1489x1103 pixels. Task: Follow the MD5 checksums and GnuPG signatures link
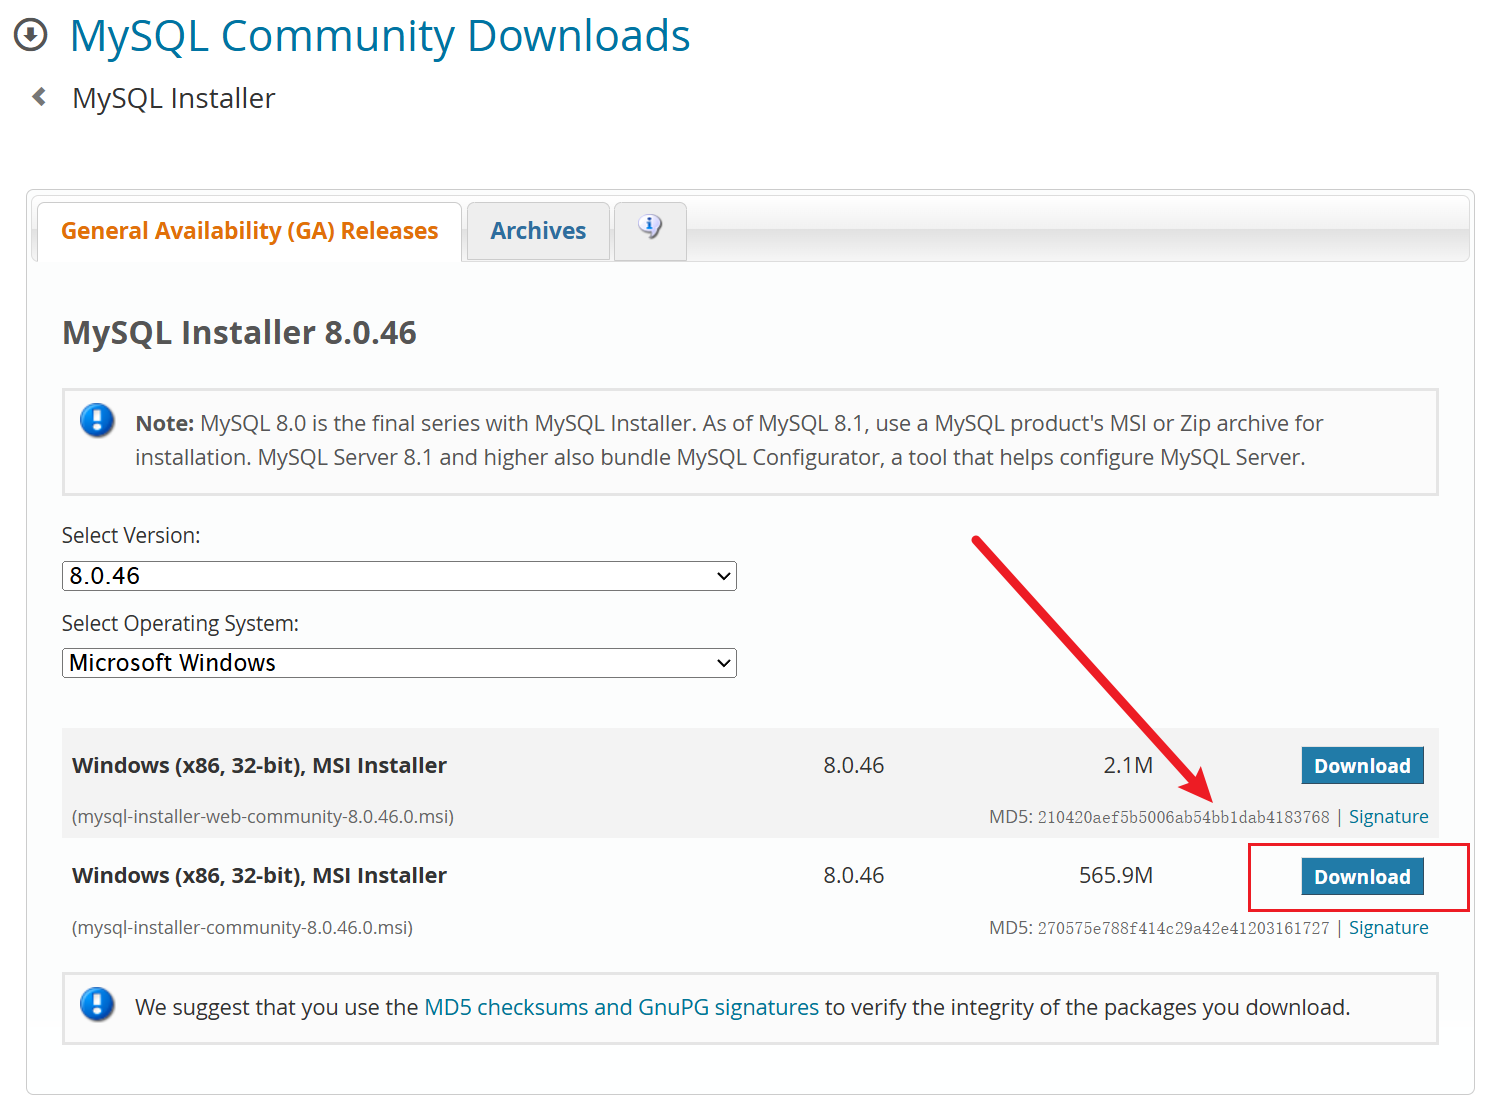621,1007
